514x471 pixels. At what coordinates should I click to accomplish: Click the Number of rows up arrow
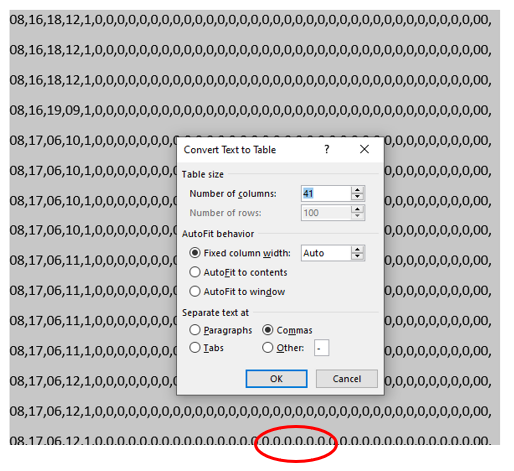point(358,209)
